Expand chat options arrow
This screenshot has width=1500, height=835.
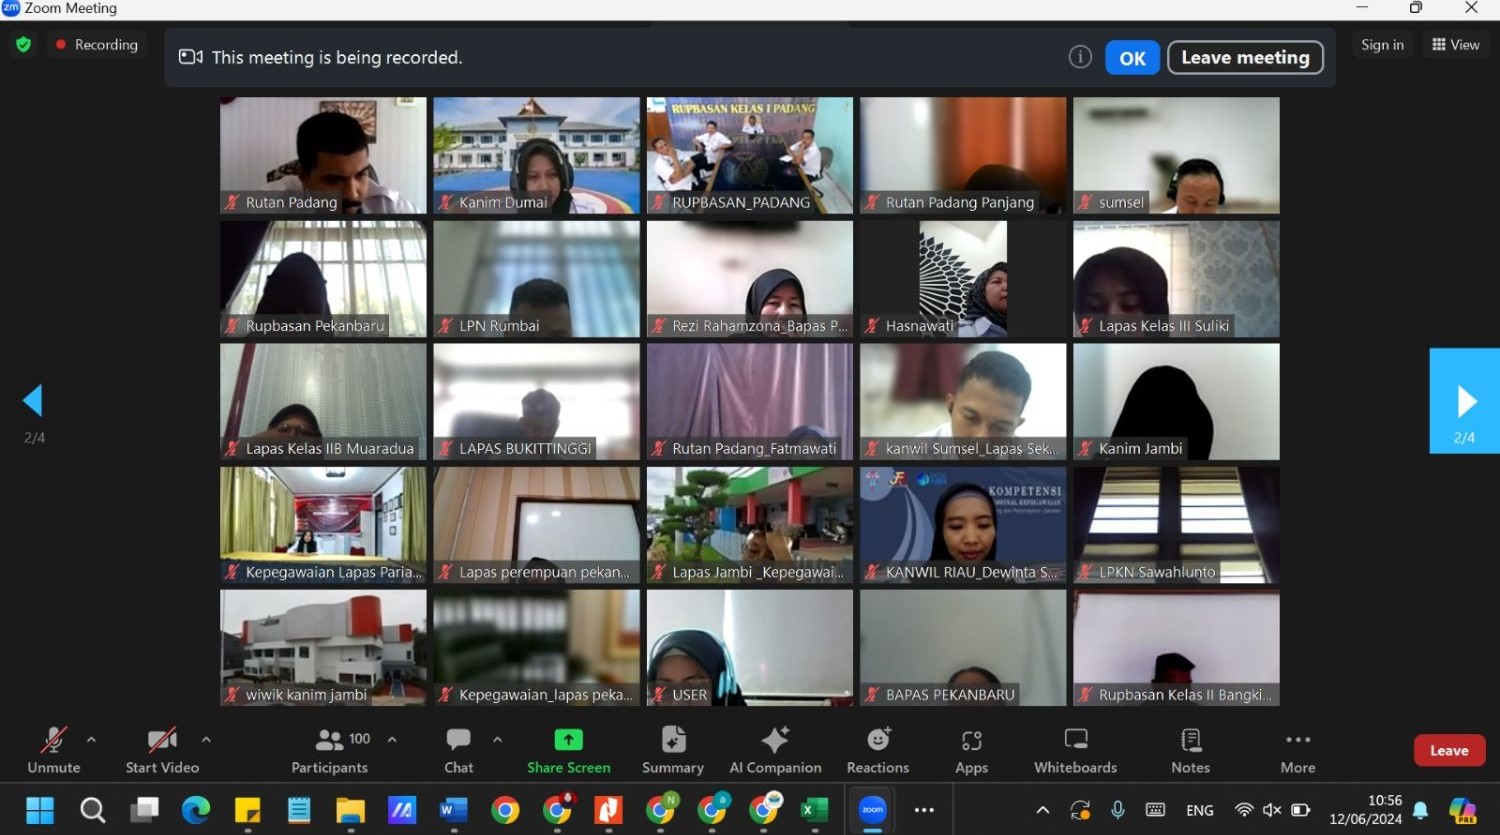pos(497,740)
